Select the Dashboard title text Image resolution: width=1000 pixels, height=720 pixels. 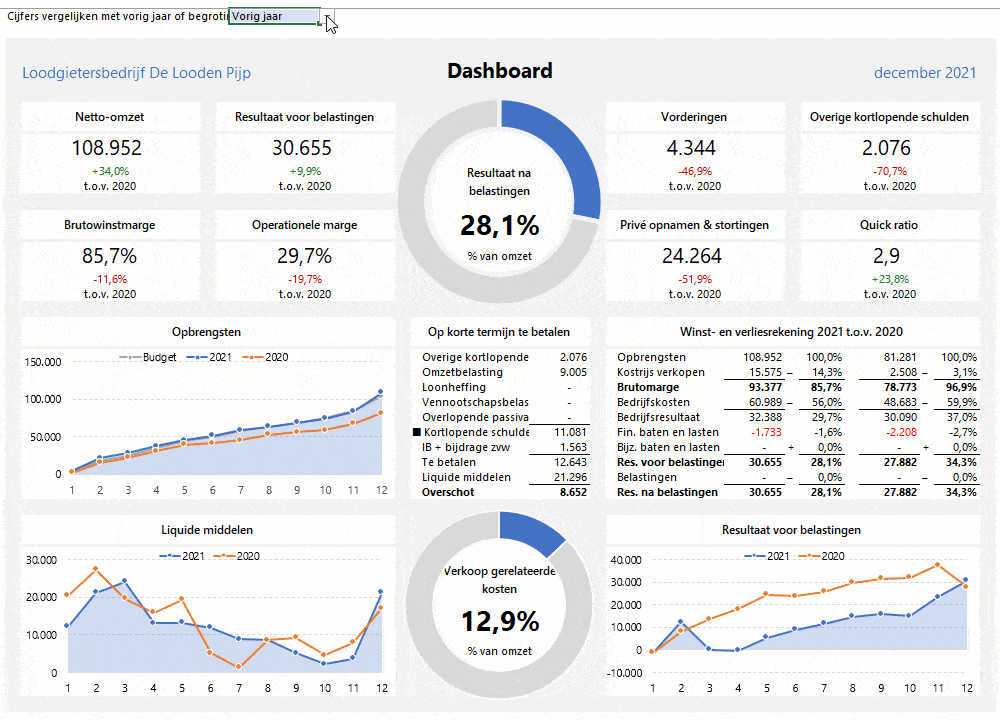click(x=500, y=71)
